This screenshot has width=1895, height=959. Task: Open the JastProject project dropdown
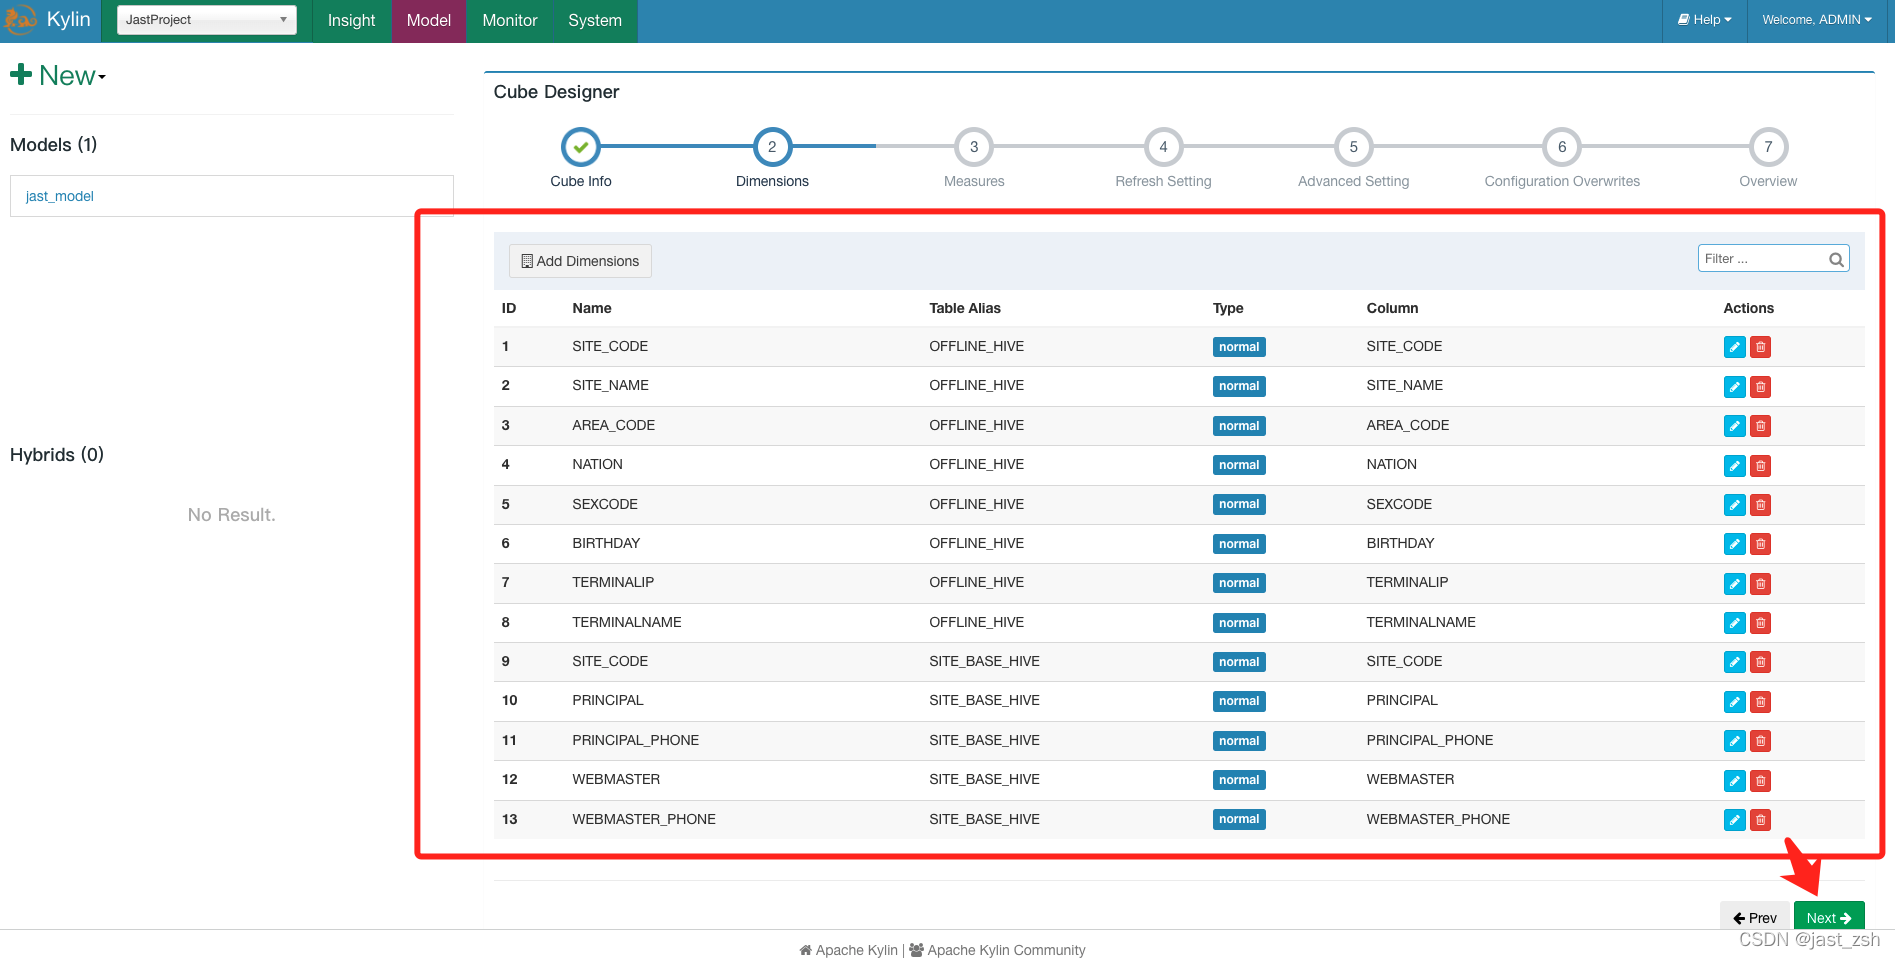tap(207, 20)
